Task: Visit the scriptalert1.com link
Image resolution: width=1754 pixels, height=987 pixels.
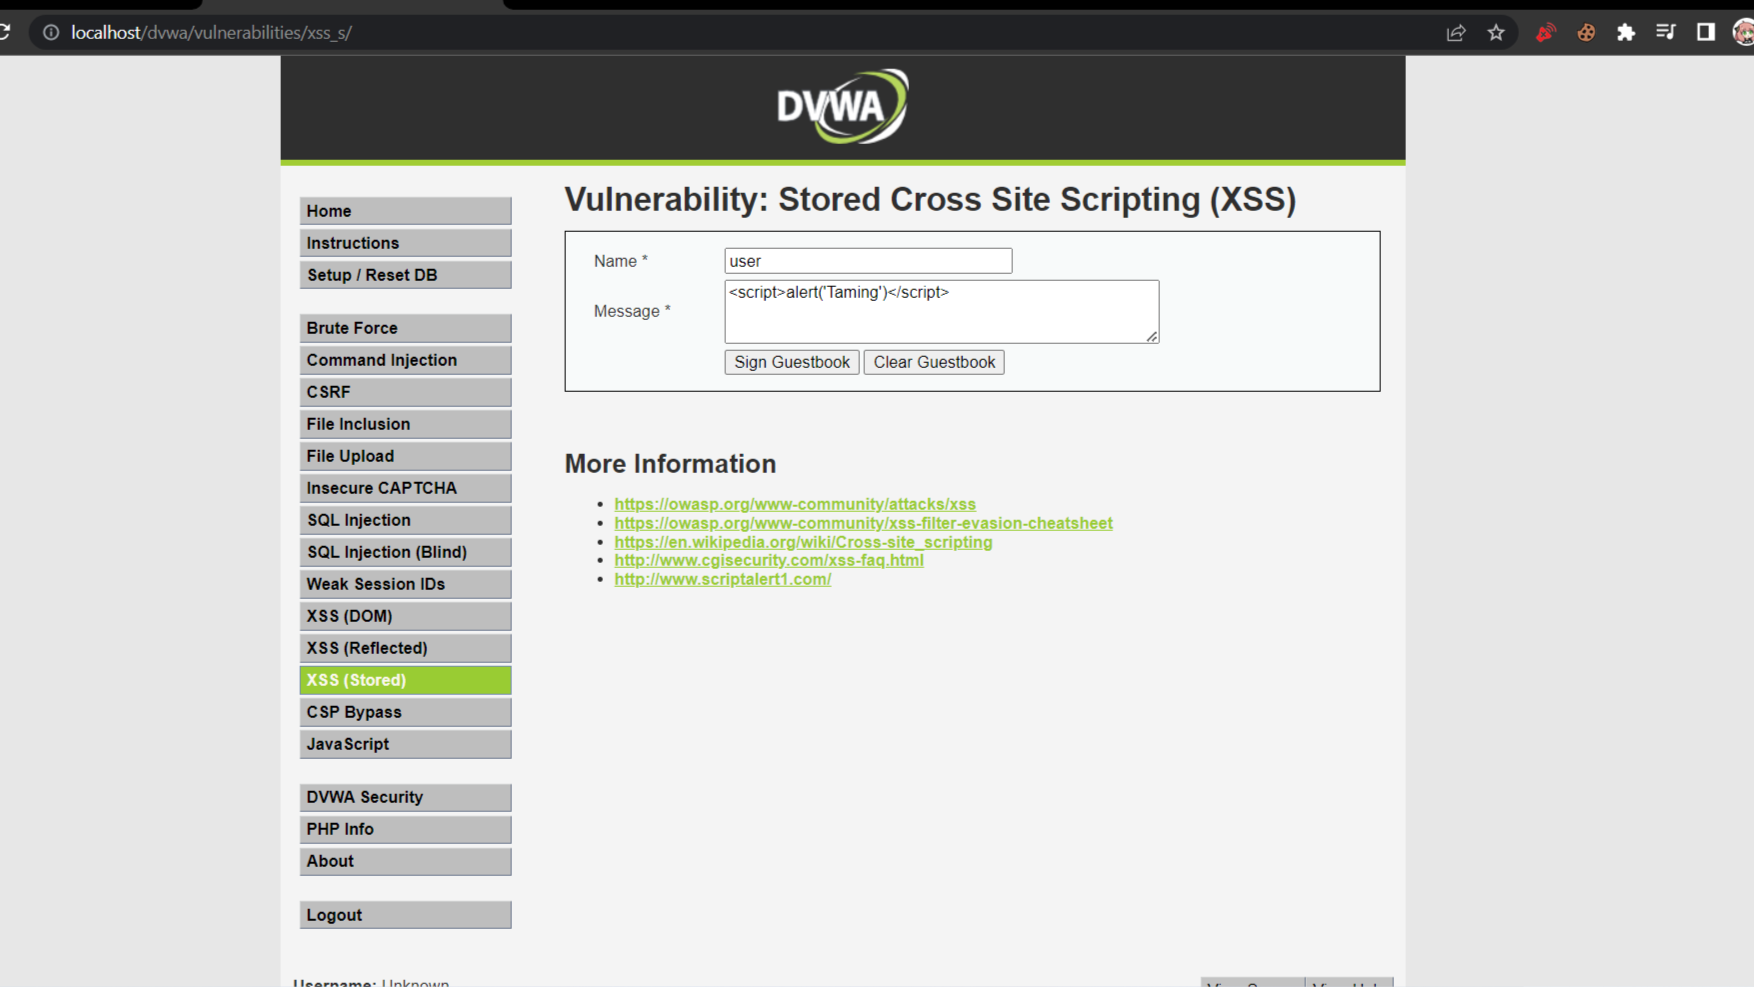Action: click(722, 579)
